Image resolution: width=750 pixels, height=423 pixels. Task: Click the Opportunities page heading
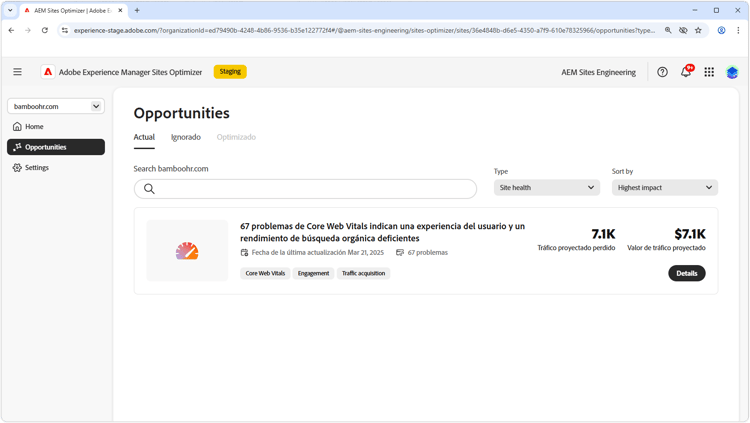pos(182,113)
